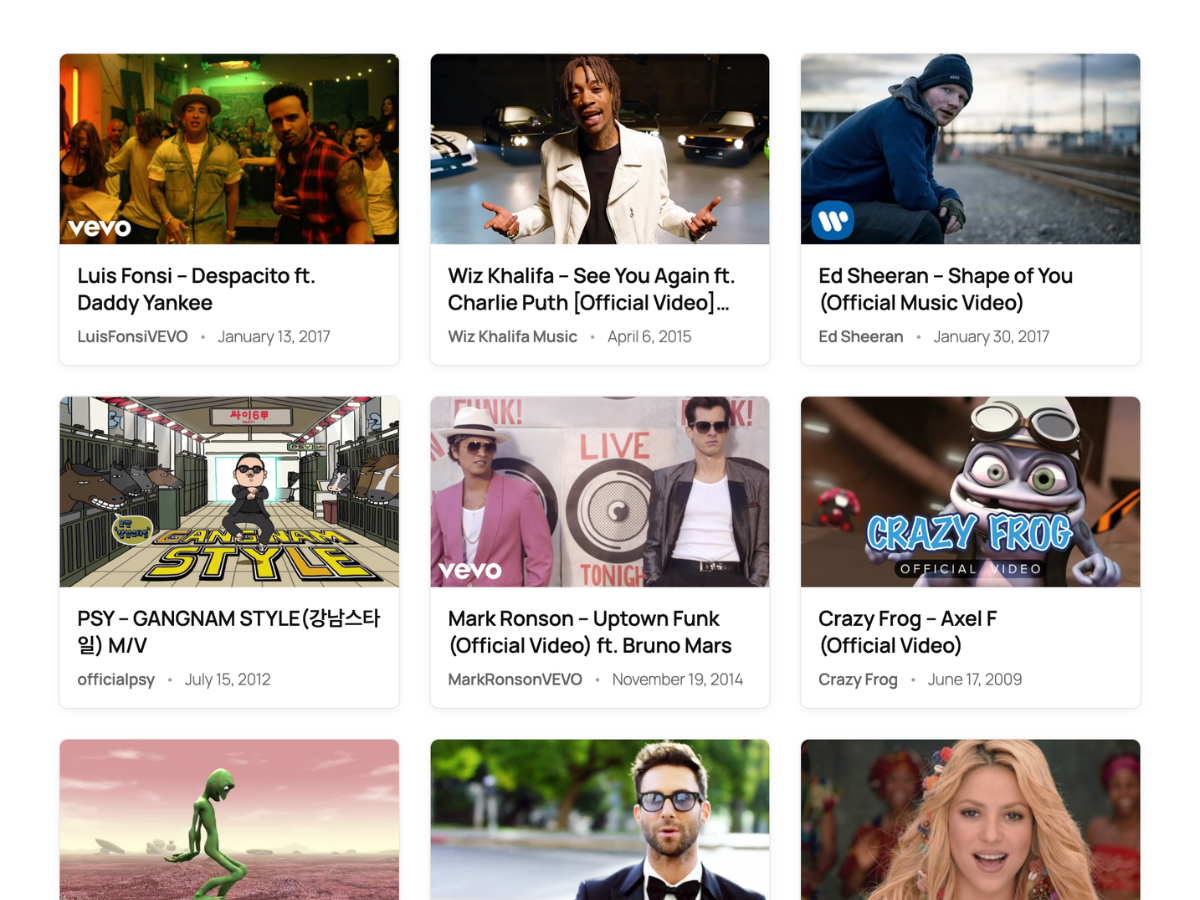Click the date 'January 13, 2017'

(x=274, y=337)
